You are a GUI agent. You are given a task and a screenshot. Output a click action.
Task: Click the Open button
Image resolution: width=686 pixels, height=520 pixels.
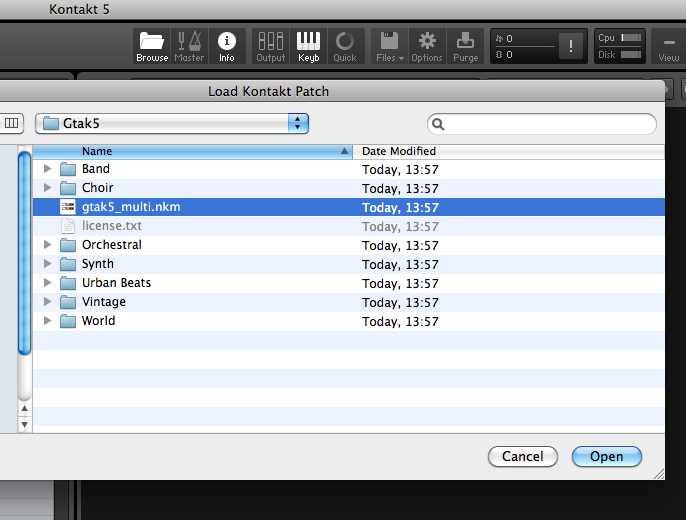(x=606, y=456)
